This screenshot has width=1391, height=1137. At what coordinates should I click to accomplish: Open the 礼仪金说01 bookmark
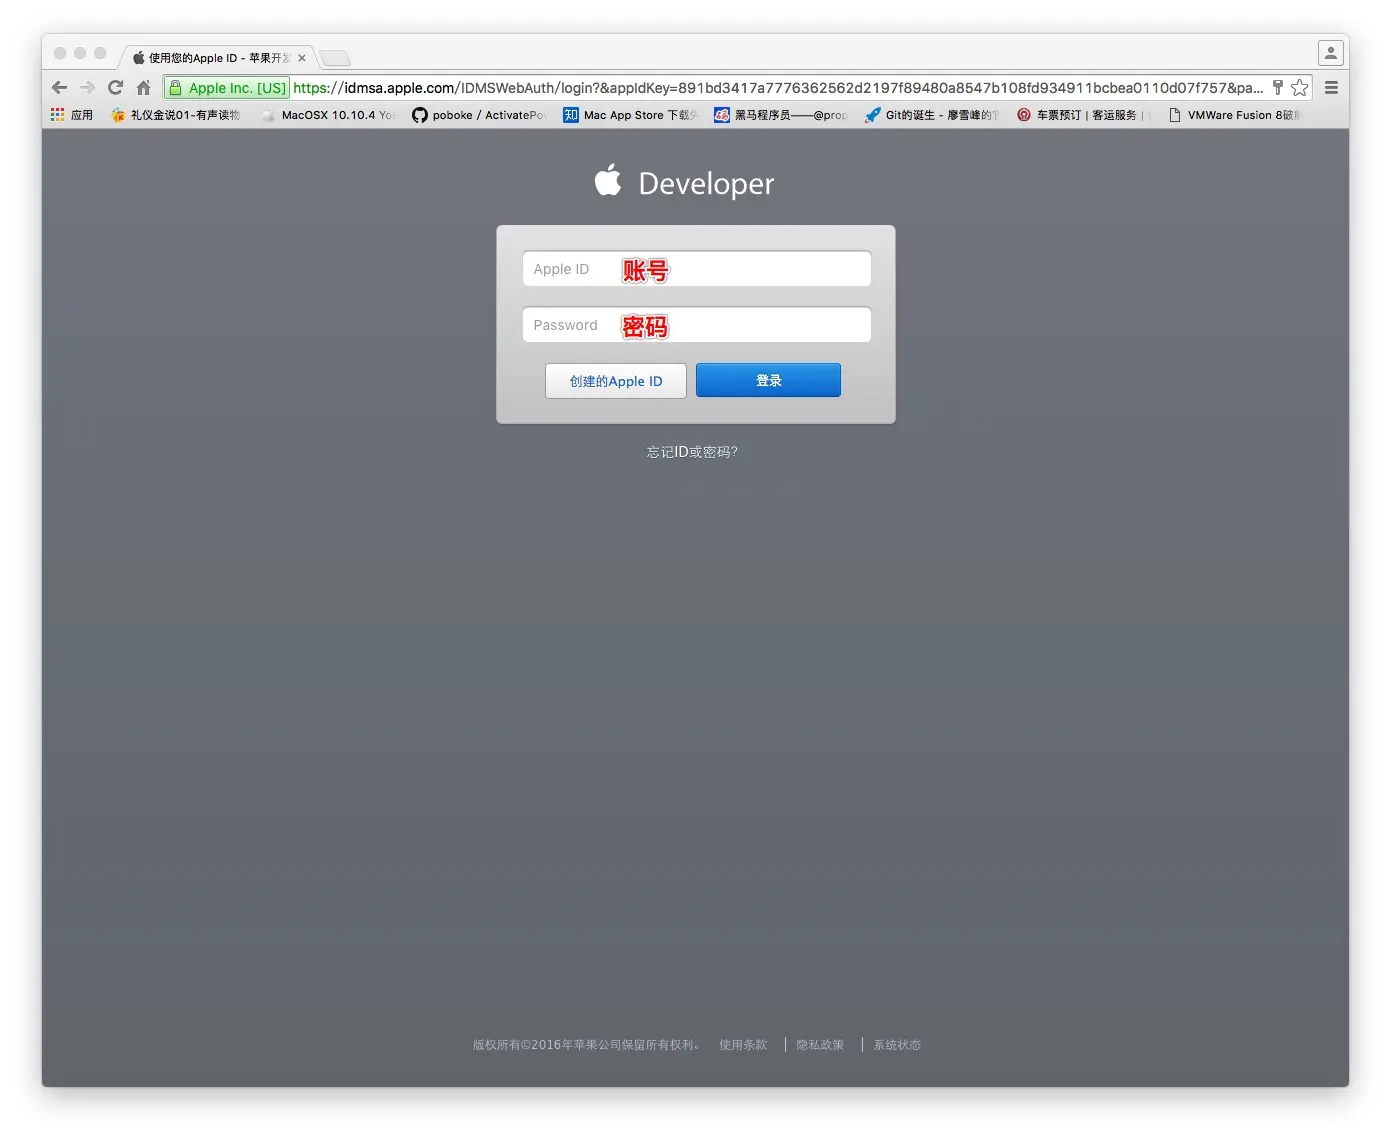click(175, 115)
